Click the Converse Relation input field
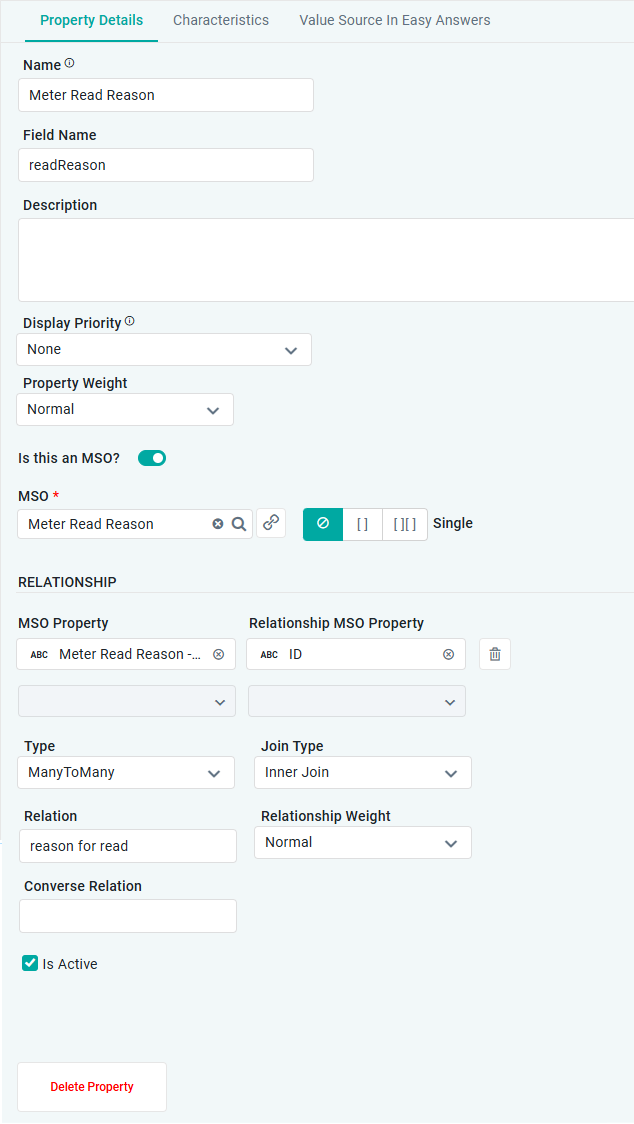Screen dimensions: 634x1124 [128, 916]
